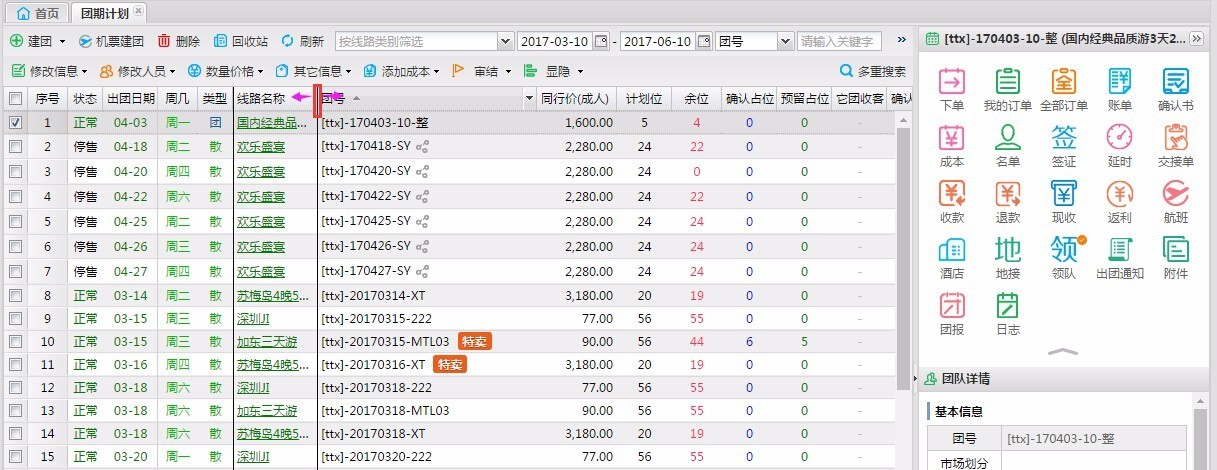Click the 日志 log icon
Image resolution: width=1217 pixels, height=470 pixels.
tap(1007, 312)
